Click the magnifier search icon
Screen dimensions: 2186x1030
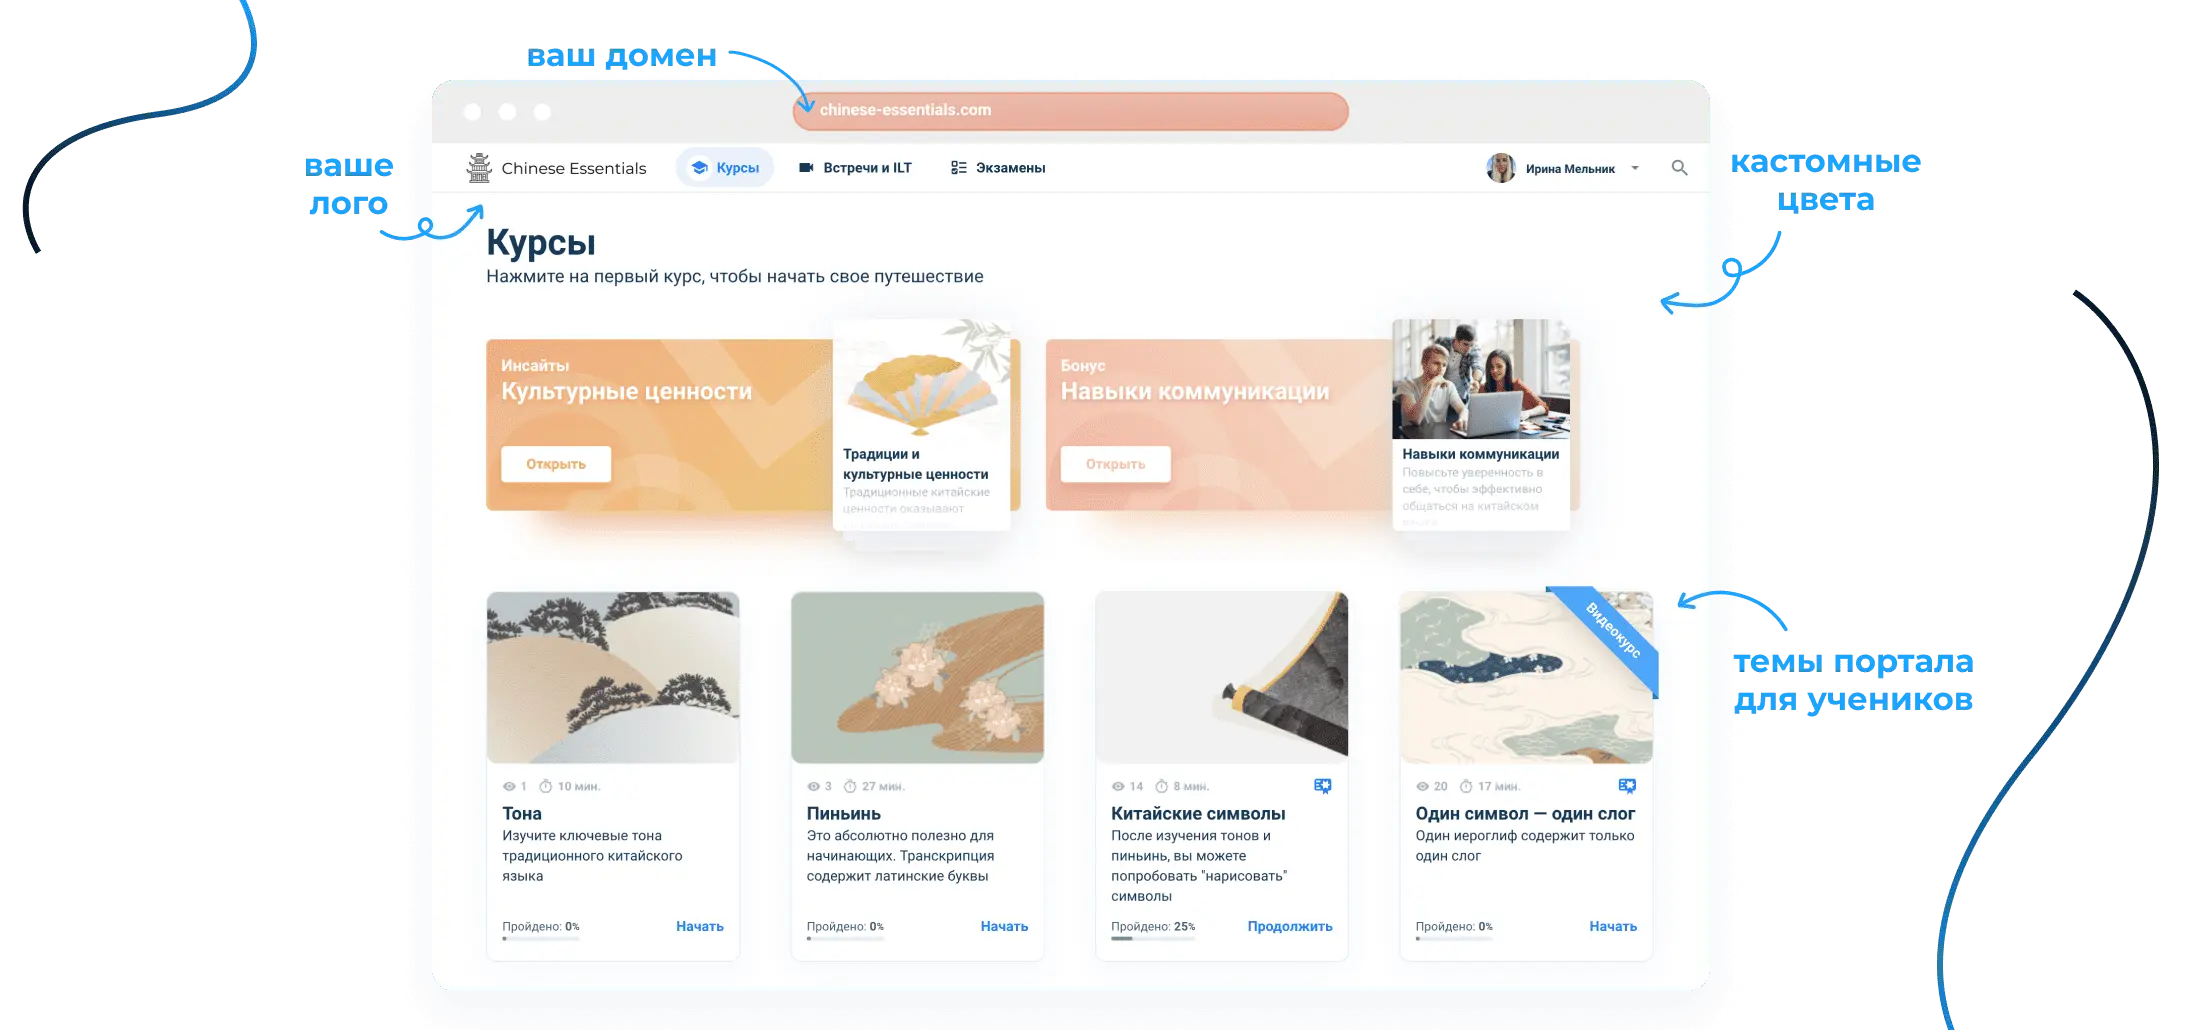[1679, 168]
